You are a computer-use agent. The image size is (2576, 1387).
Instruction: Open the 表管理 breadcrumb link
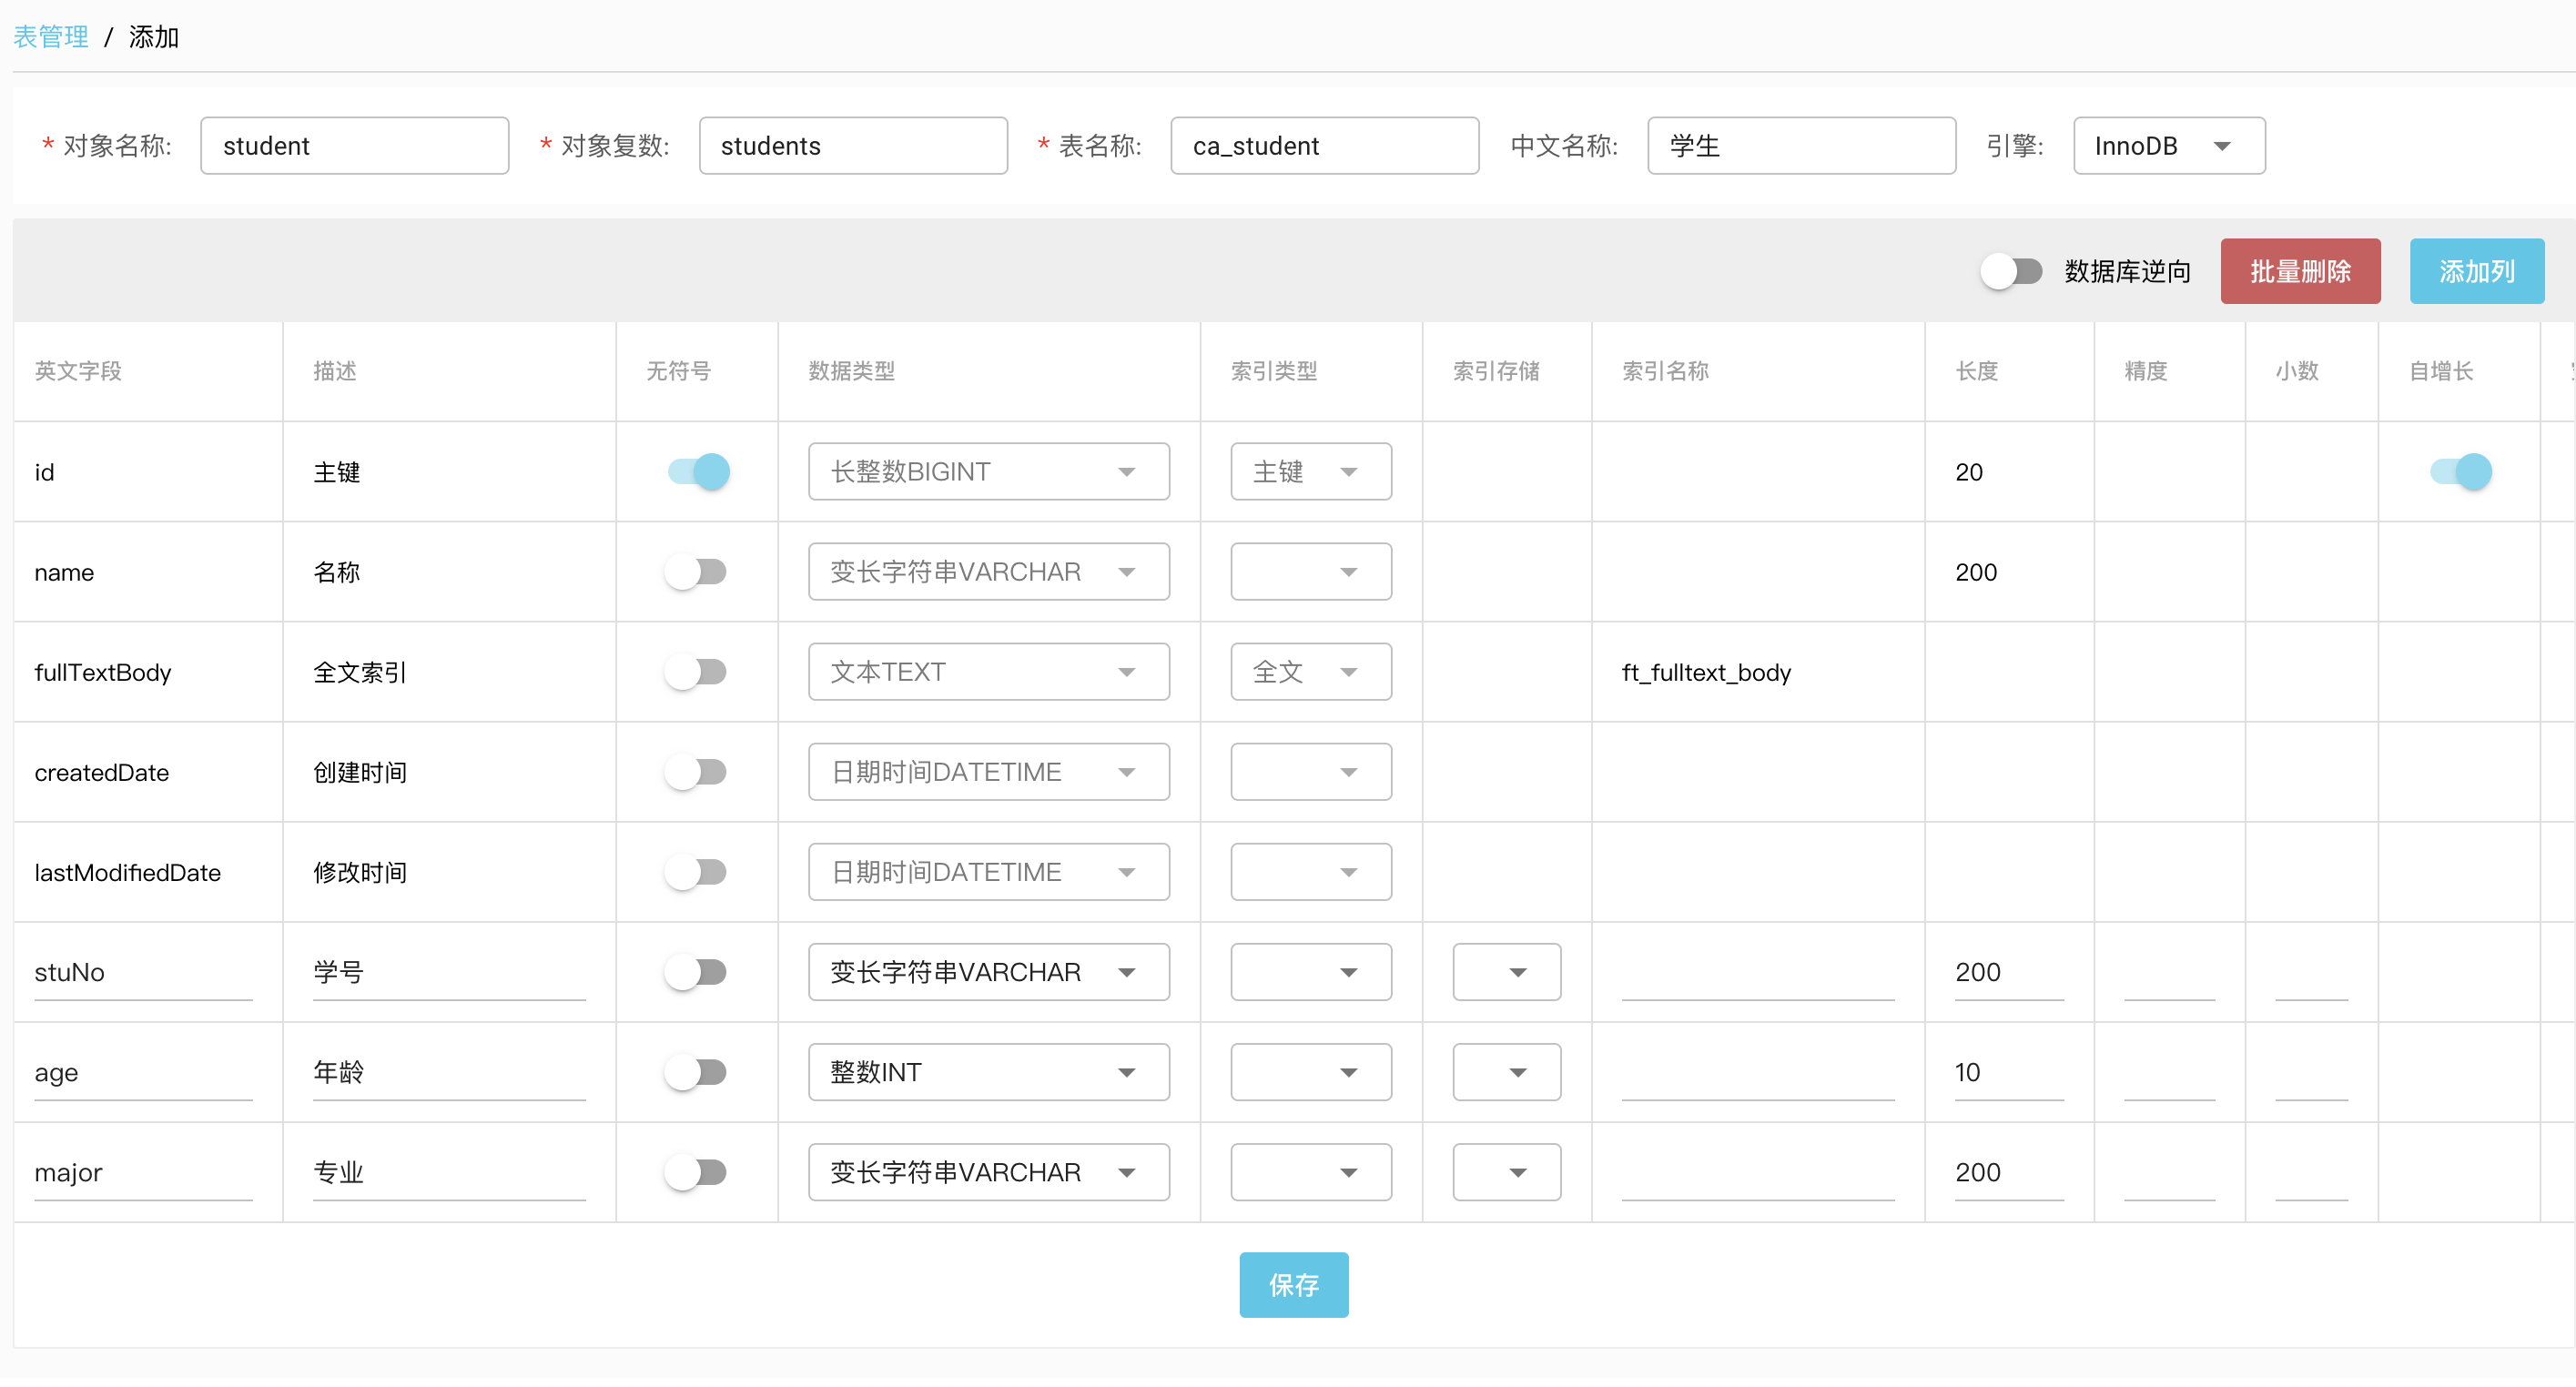tap(50, 36)
